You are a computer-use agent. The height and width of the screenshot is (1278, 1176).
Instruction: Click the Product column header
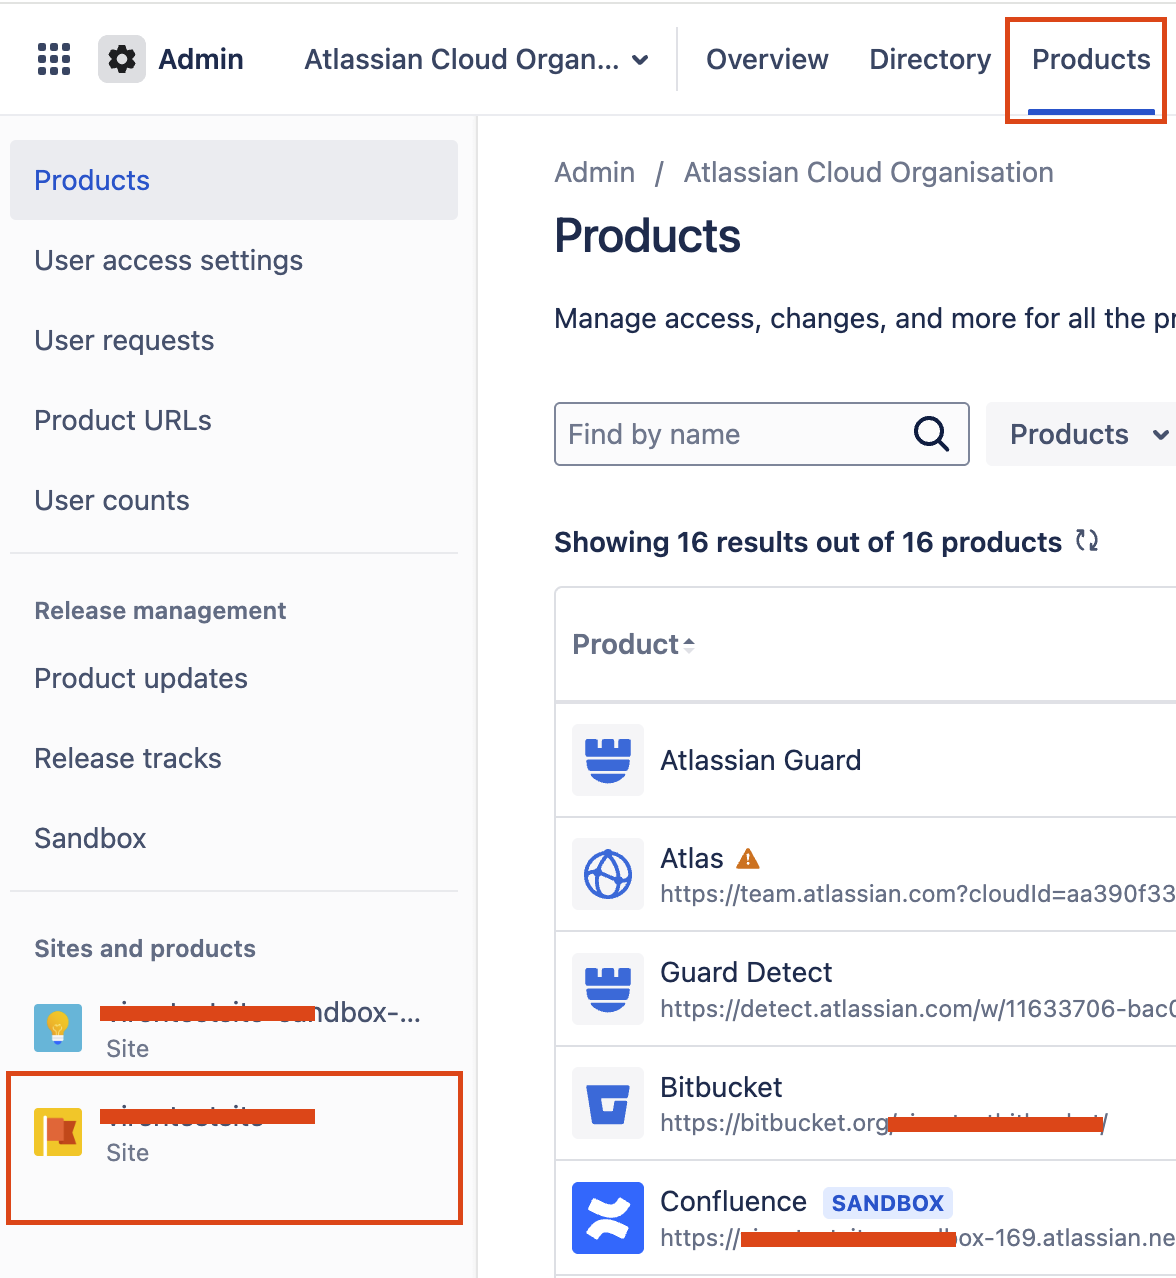pos(626,645)
